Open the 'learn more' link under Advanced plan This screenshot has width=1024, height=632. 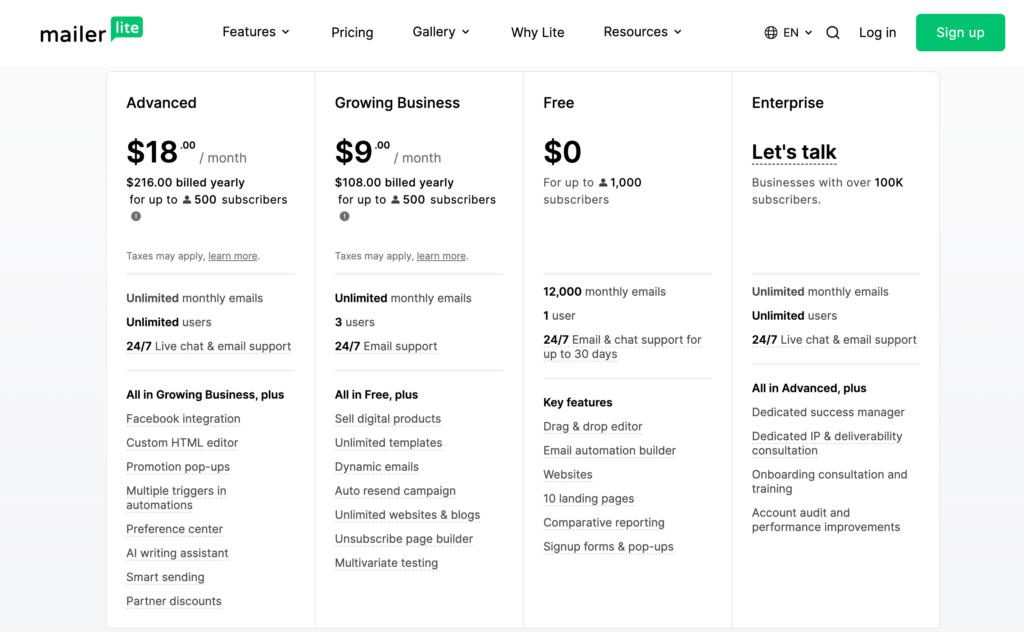232,256
